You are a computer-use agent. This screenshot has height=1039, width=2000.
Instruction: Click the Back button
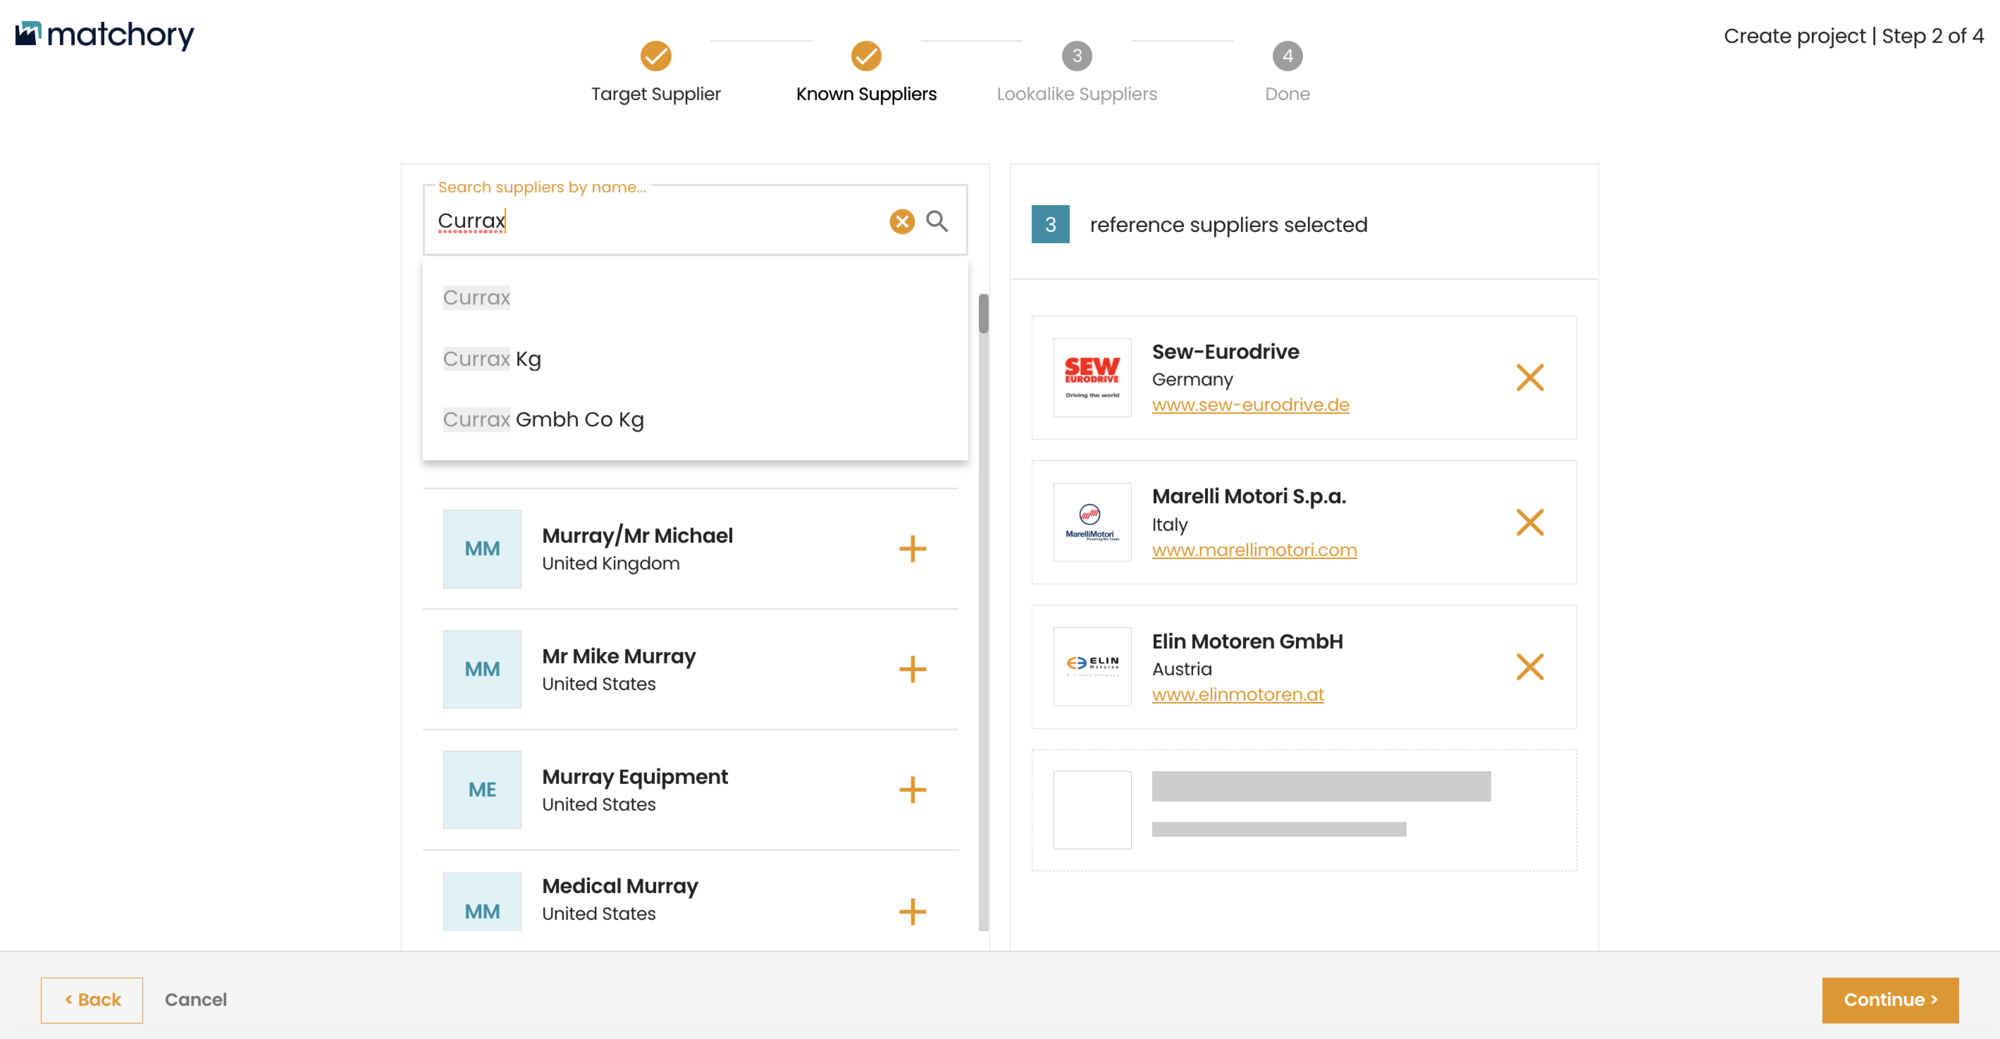tap(92, 1000)
